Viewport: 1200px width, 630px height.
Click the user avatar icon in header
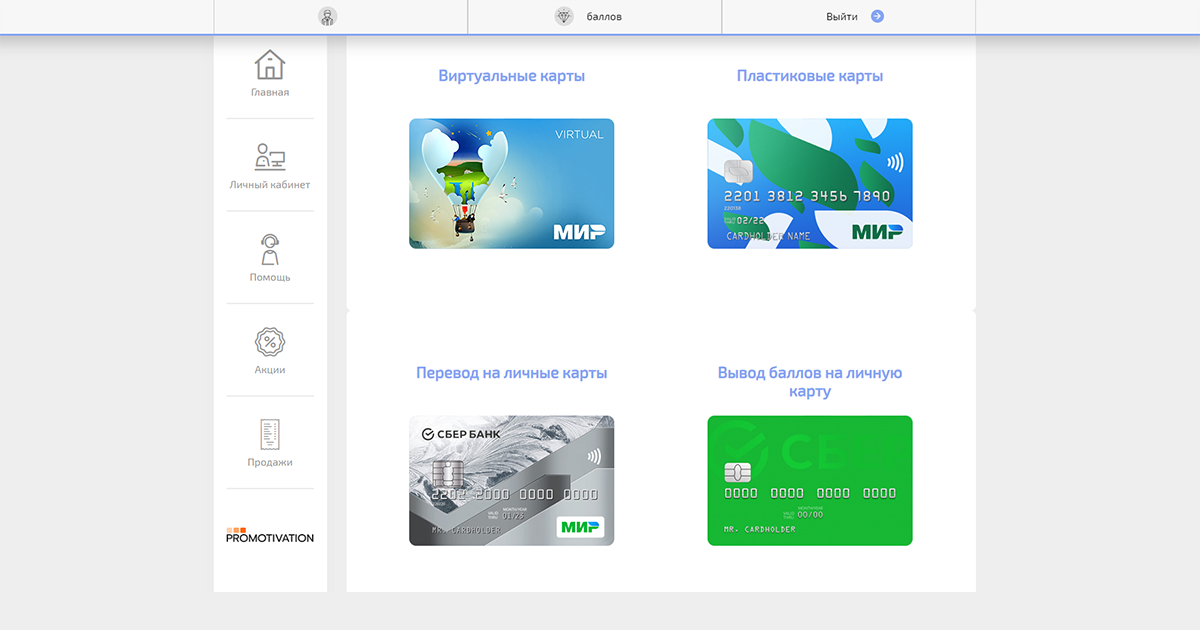(327, 16)
